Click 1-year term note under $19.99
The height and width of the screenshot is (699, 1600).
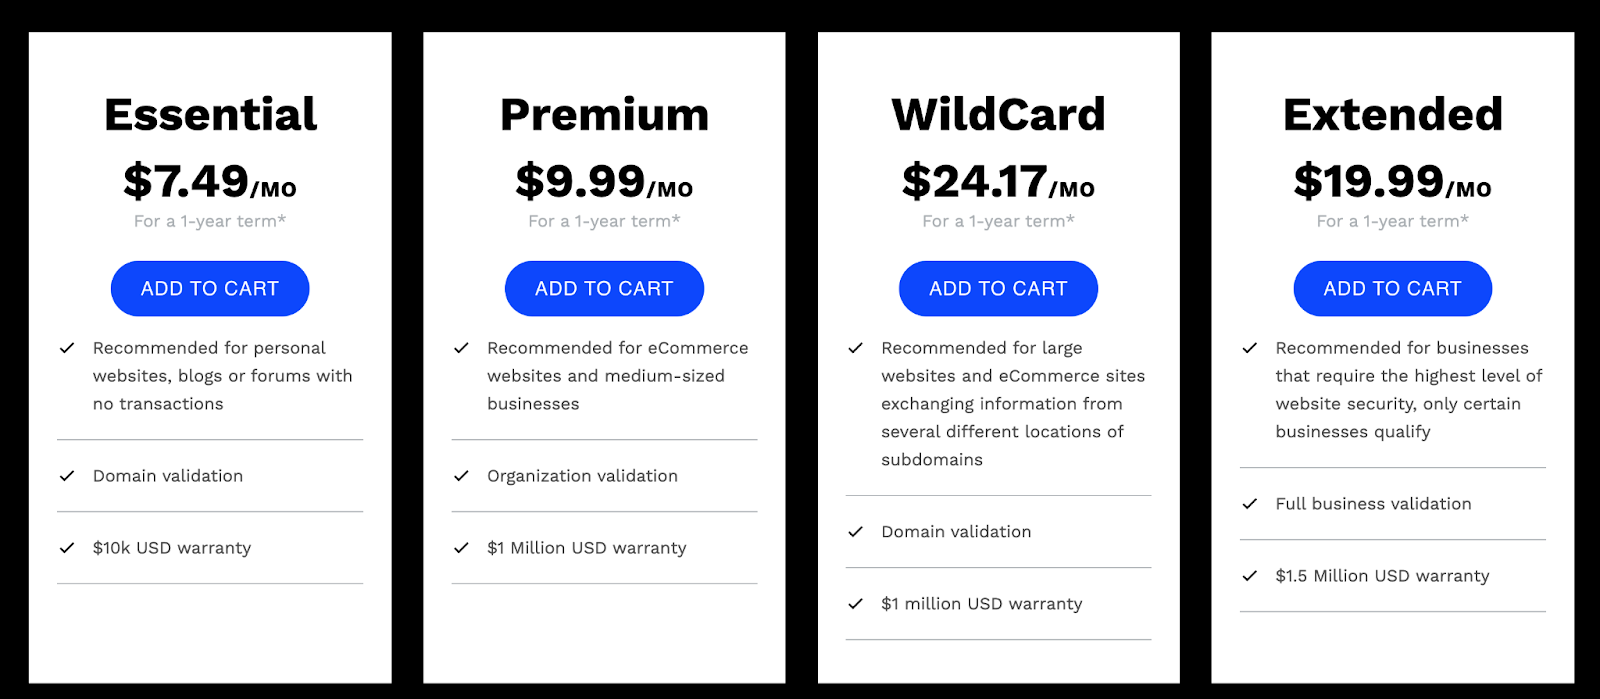[x=1392, y=221]
